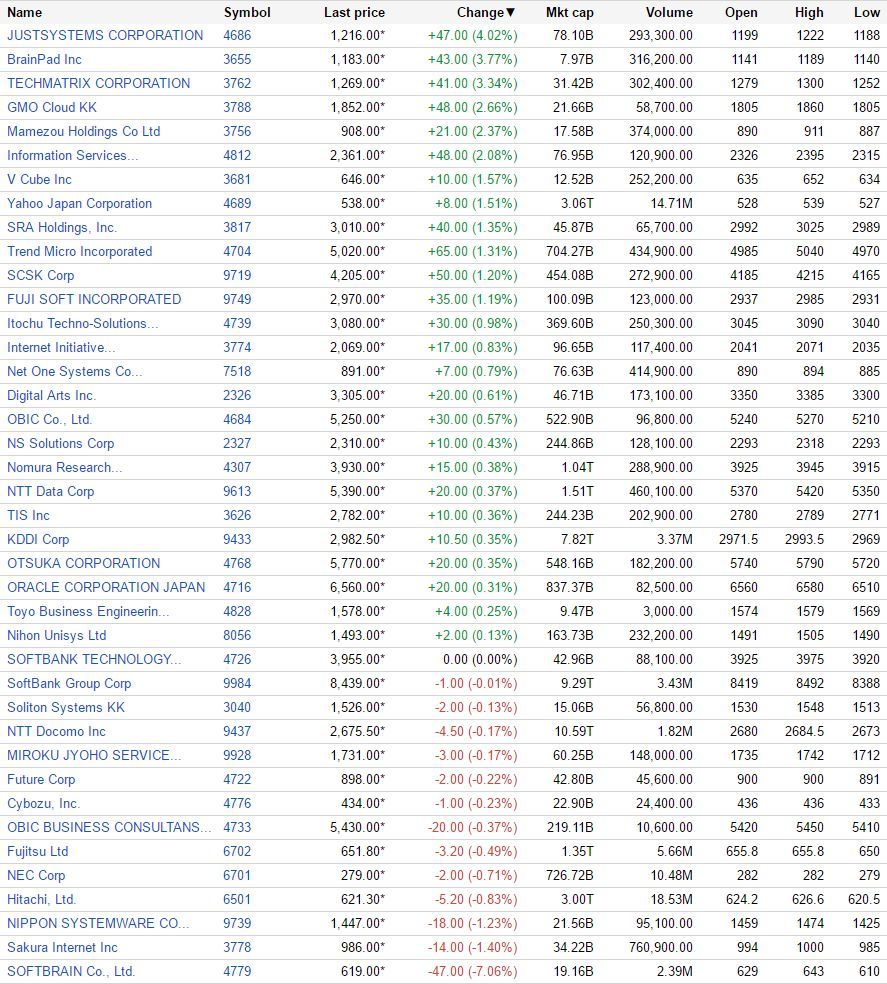
Task: Click ticker symbol 4686
Action: (x=237, y=35)
